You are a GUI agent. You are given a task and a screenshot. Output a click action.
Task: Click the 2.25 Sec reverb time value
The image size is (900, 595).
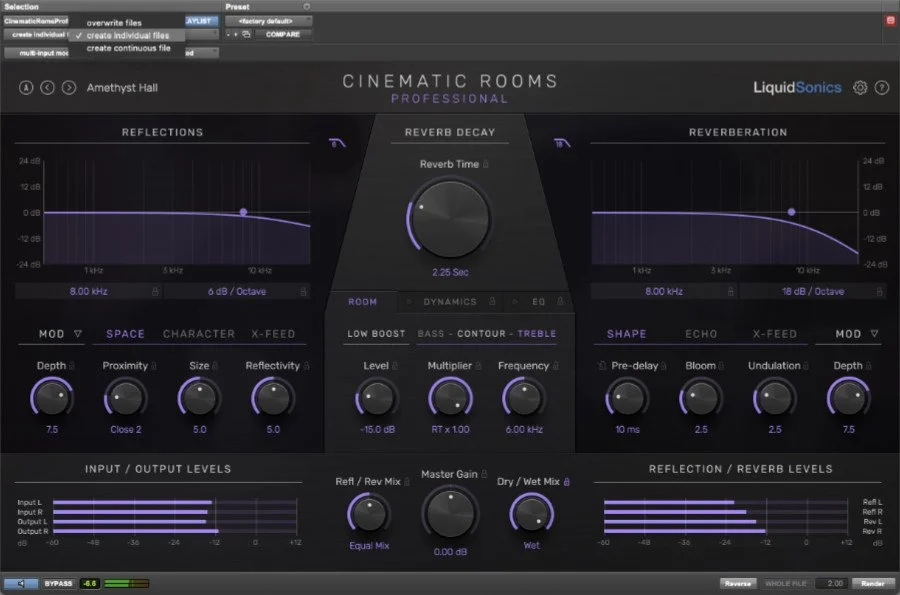[450, 273]
